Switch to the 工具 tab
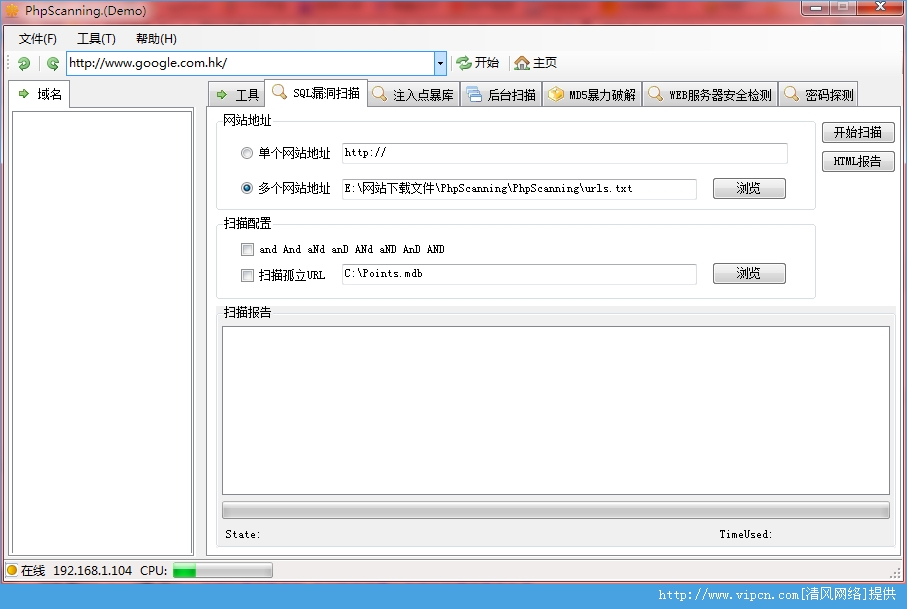Image resolution: width=907 pixels, height=609 pixels. click(237, 95)
